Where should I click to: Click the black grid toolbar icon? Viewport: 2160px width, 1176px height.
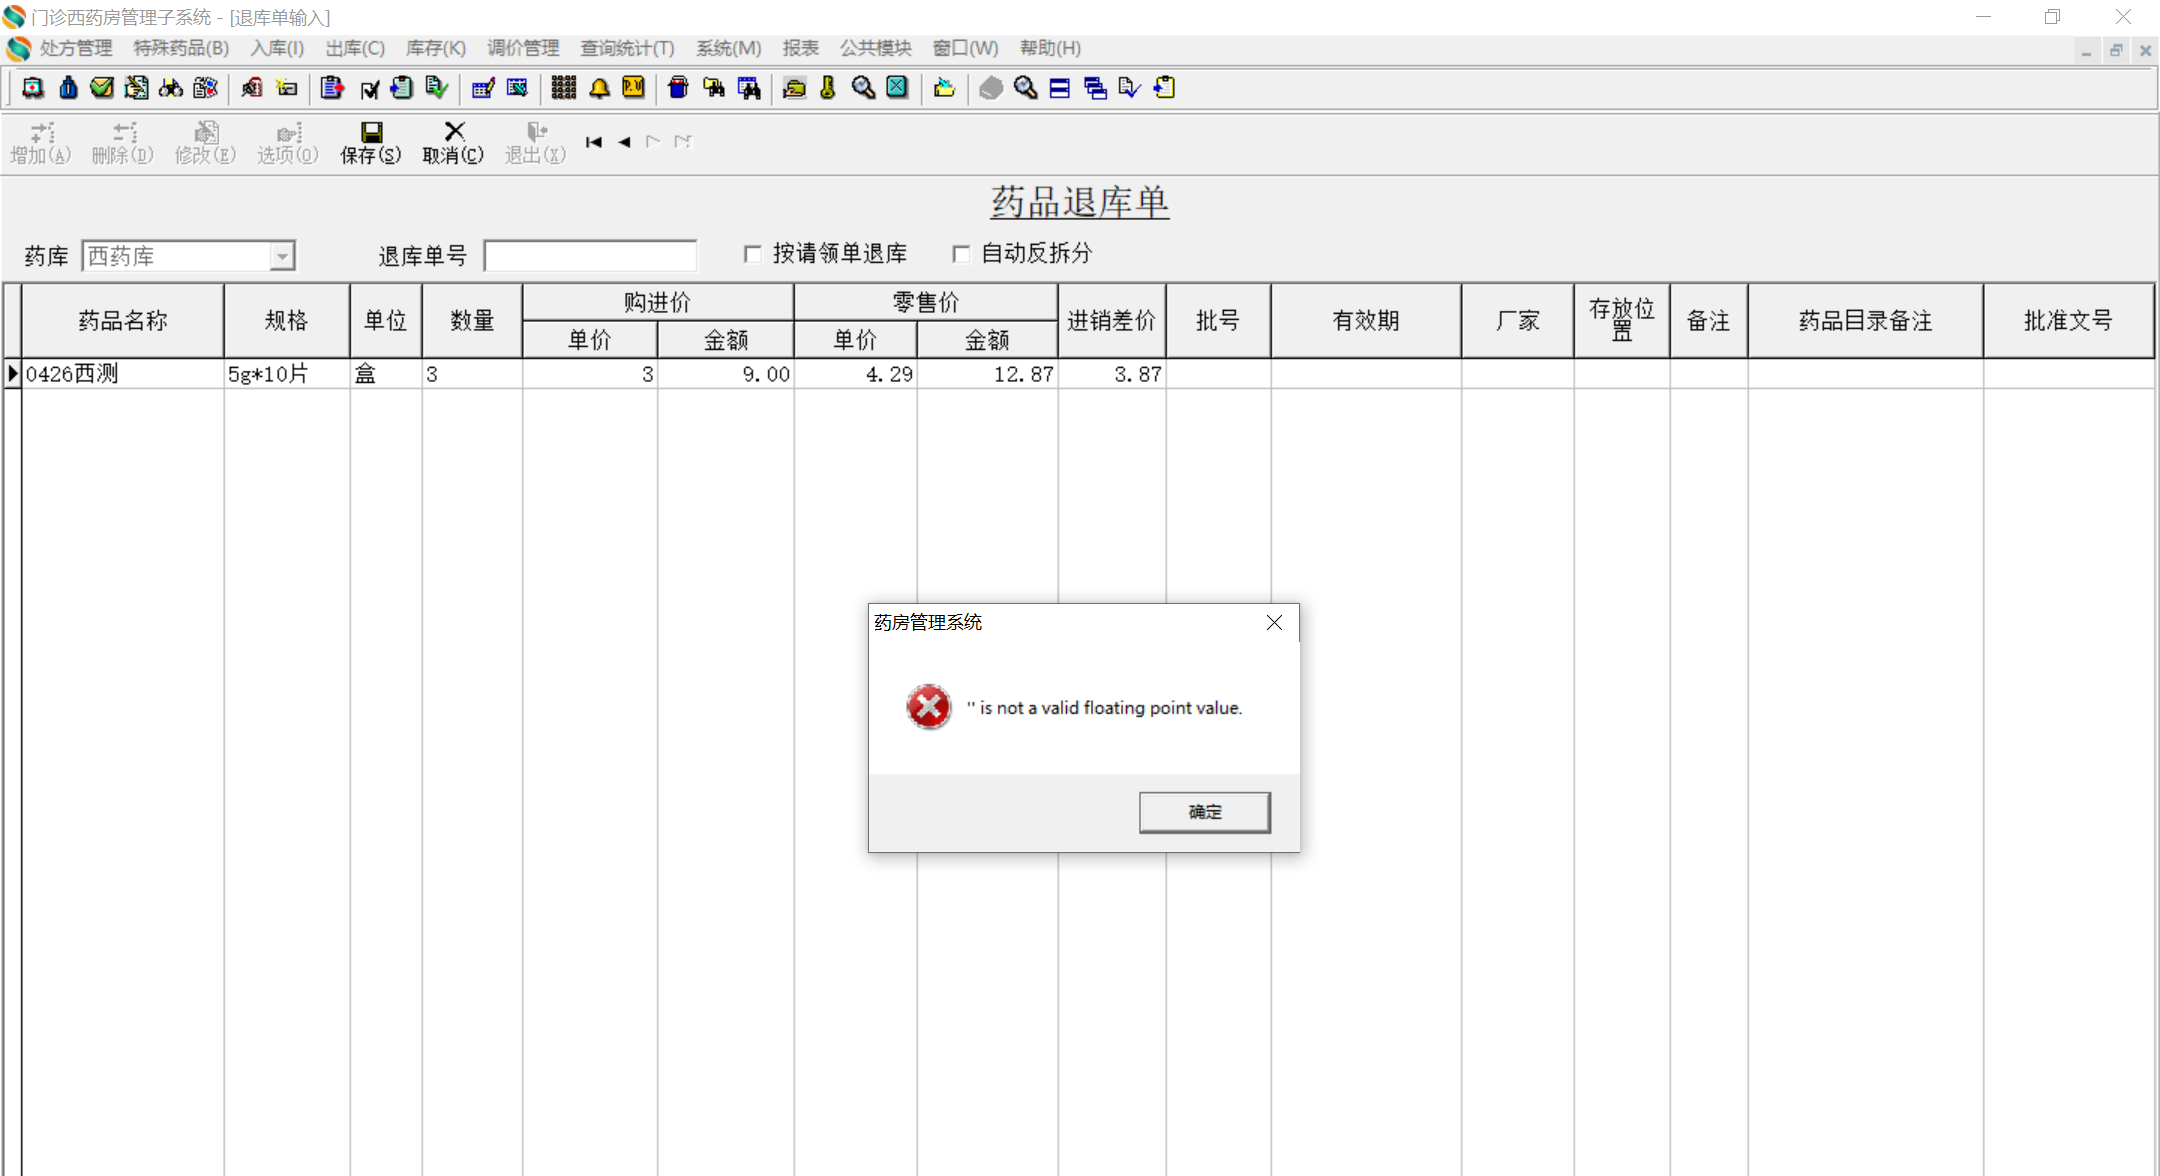tap(564, 89)
